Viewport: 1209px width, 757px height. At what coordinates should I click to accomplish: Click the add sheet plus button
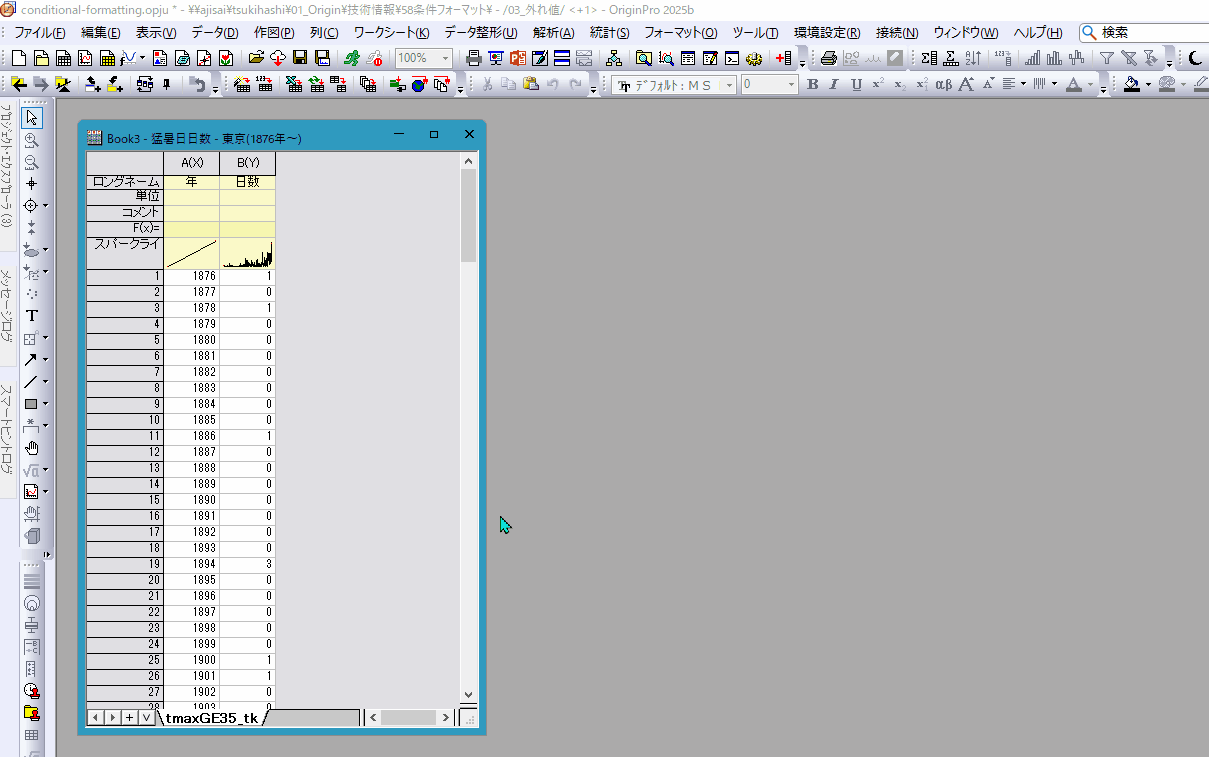(x=130, y=718)
